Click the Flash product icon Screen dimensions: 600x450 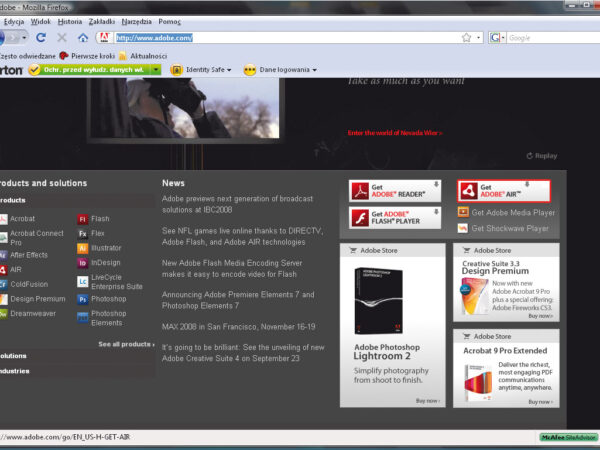[83, 218]
